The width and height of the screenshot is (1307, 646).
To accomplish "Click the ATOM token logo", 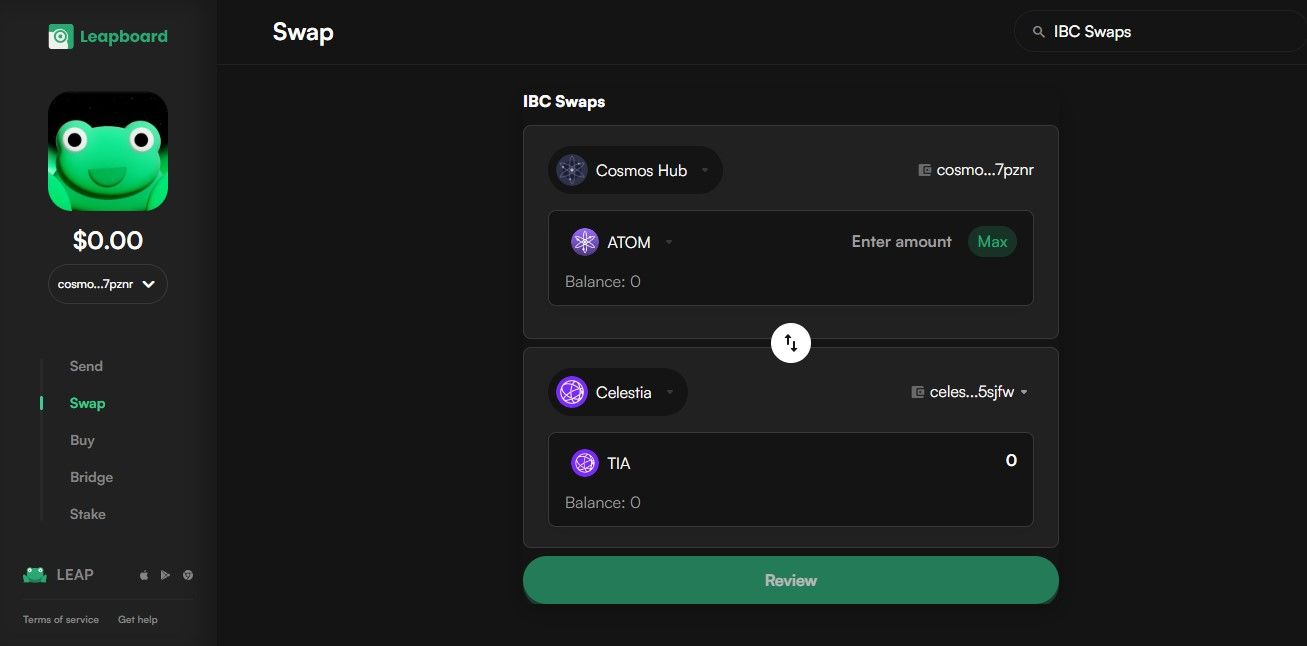I will point(584,242).
